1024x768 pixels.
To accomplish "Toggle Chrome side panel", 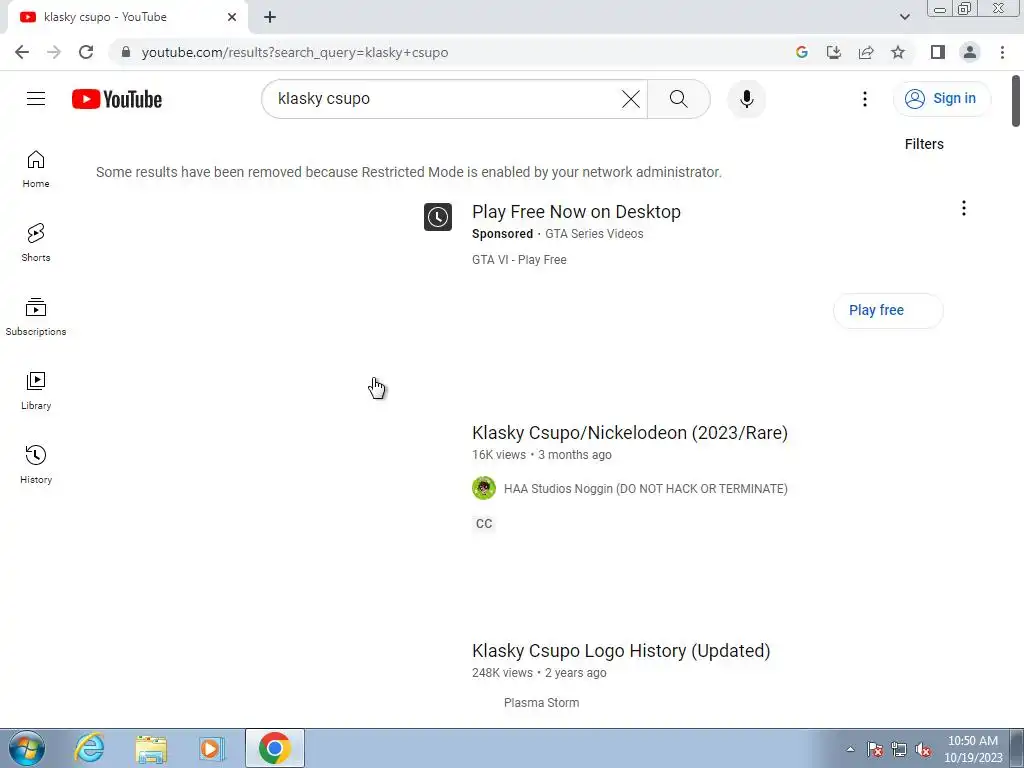I will point(938,52).
